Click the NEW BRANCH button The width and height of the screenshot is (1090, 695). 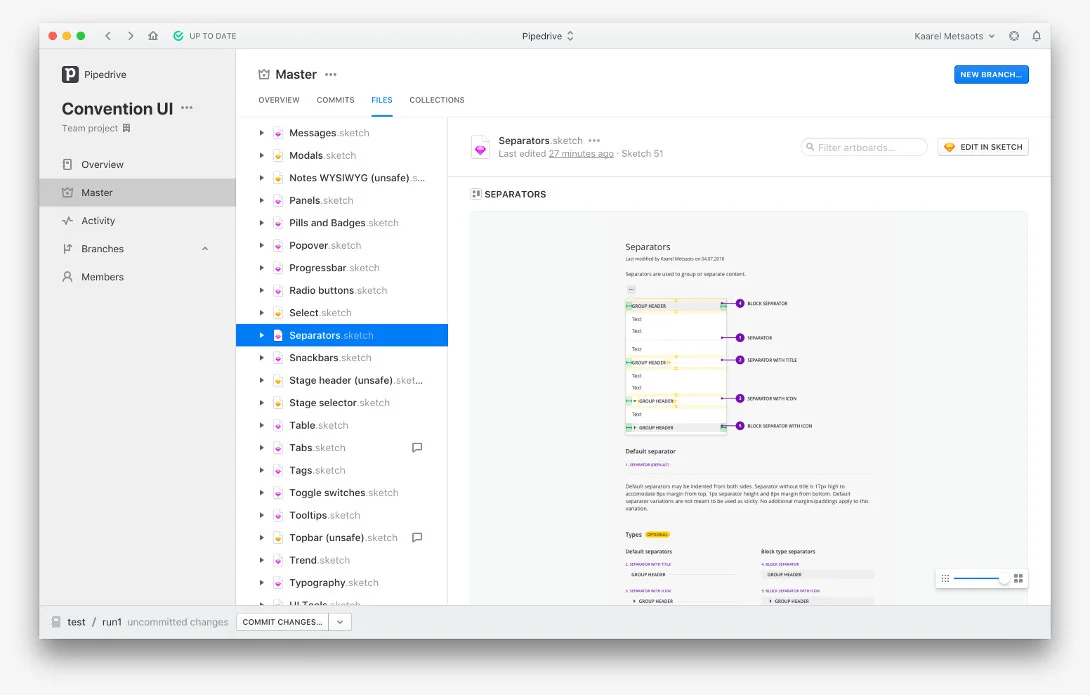pyautogui.click(x=991, y=74)
